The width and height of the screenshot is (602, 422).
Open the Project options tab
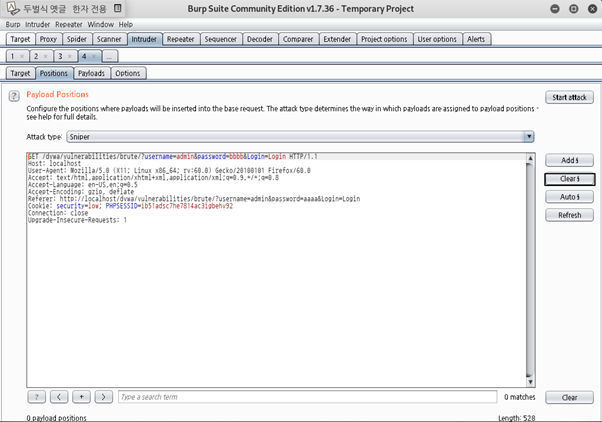384,39
